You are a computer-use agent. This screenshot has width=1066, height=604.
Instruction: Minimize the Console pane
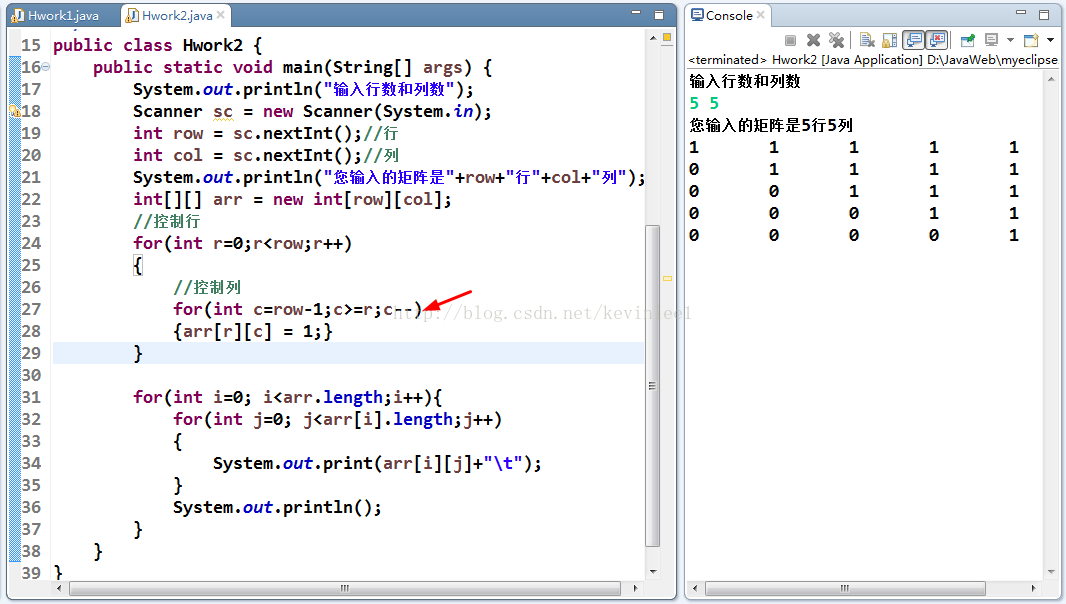coord(1021,13)
